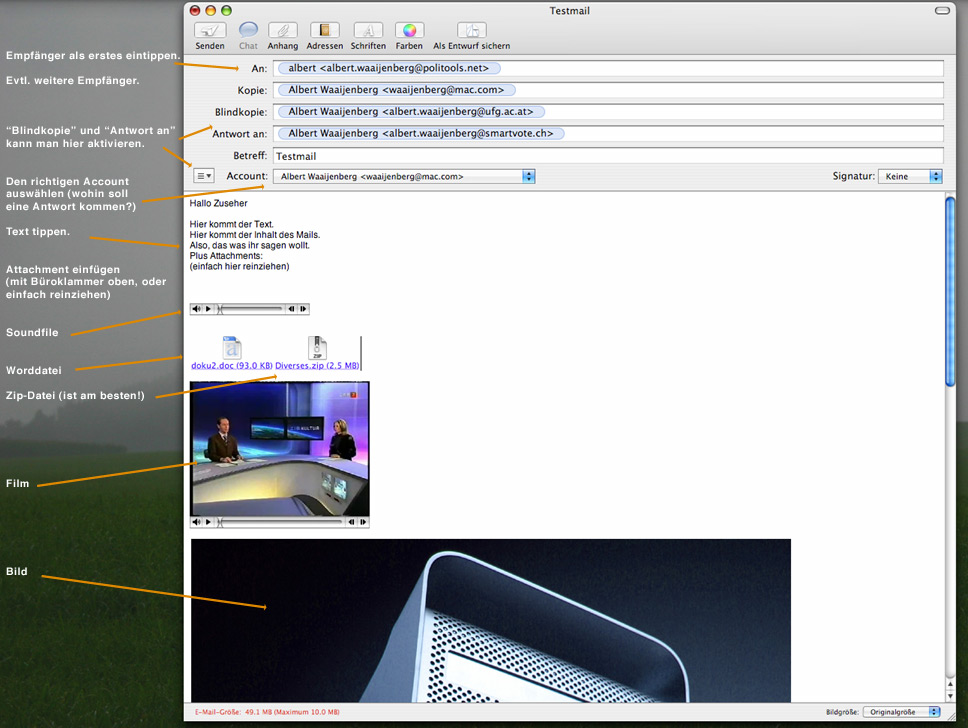Open the Adressen address book
Viewport: 968px width, 728px height.
(x=325, y=31)
